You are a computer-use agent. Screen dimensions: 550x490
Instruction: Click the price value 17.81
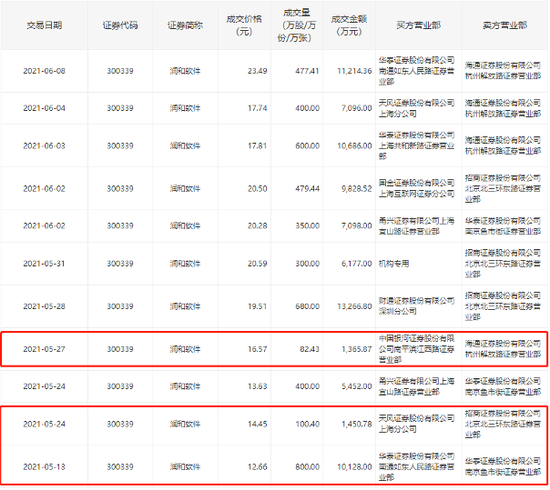point(257,146)
